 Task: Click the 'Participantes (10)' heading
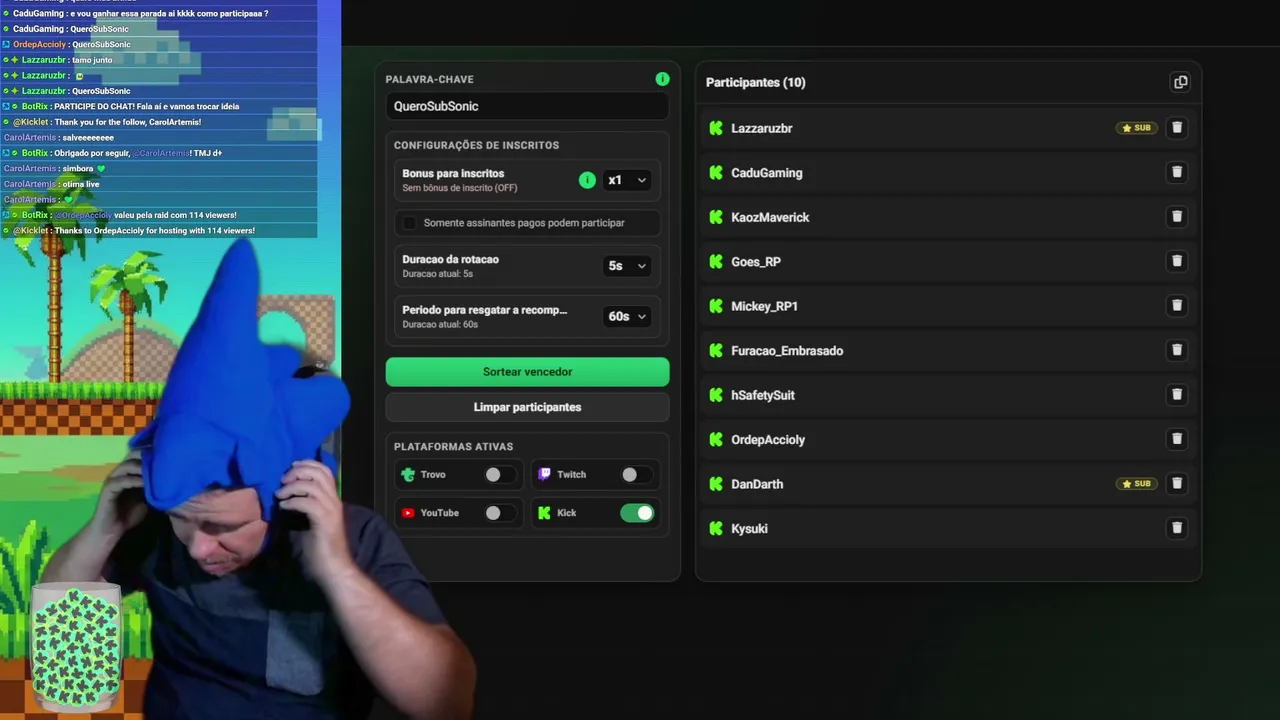(x=755, y=82)
